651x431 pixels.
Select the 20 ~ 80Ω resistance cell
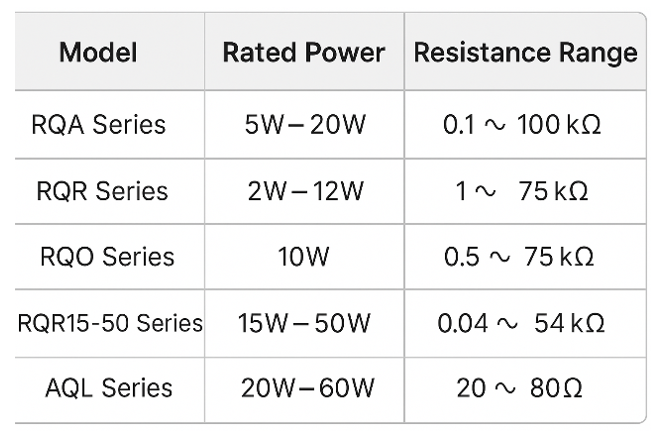[x=519, y=387]
